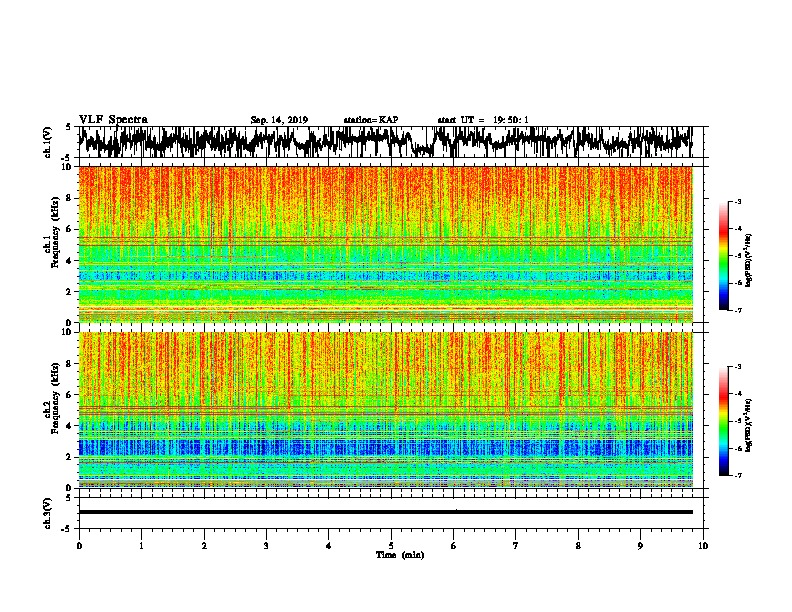Screen dimensions: 792x612
Task: Click the date 'Sep. 14, 2019'
Action: pos(279,120)
